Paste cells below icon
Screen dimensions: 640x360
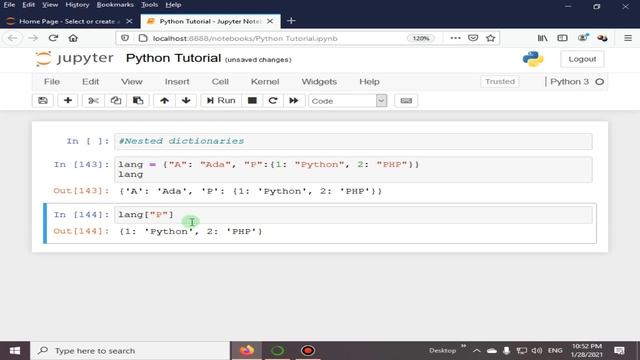pyautogui.click(x=138, y=100)
